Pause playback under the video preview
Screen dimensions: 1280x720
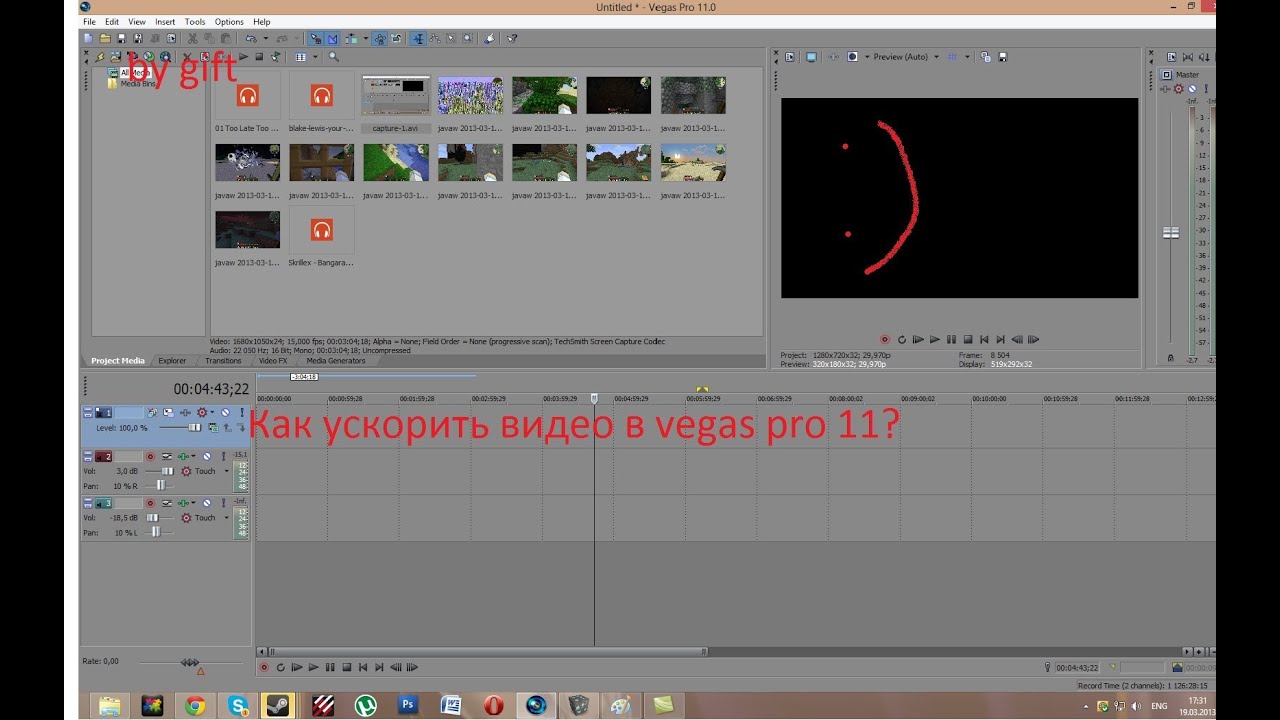click(951, 340)
